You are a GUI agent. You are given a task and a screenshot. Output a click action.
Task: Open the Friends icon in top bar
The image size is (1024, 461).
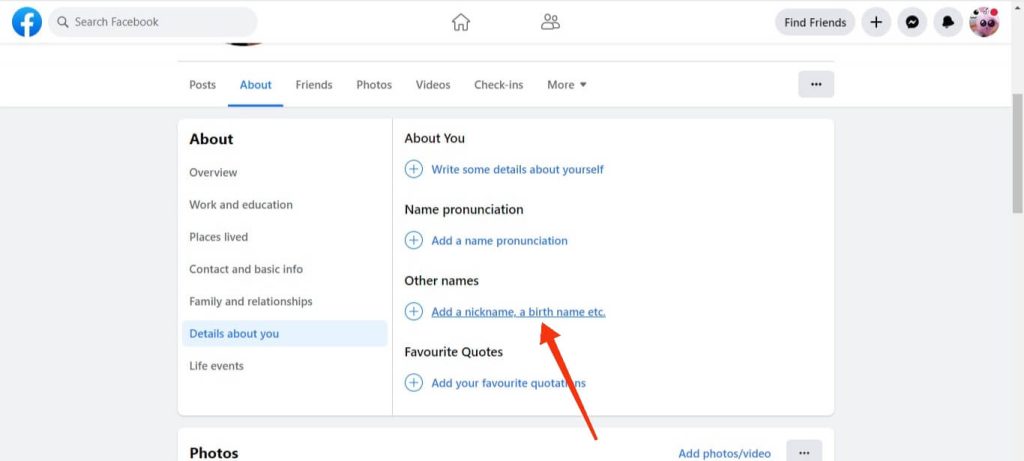pos(551,22)
